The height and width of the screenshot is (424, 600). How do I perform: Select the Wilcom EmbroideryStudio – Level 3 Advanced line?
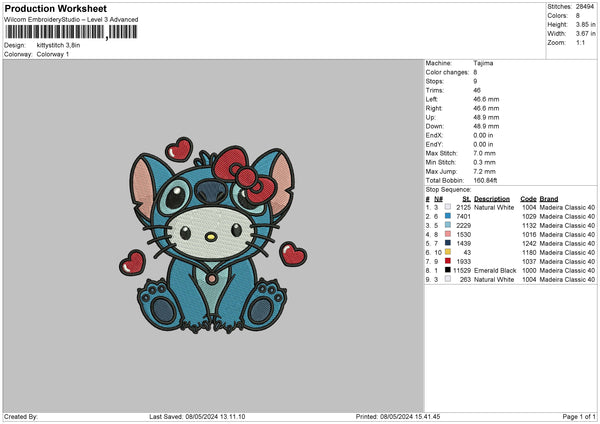pos(71,20)
